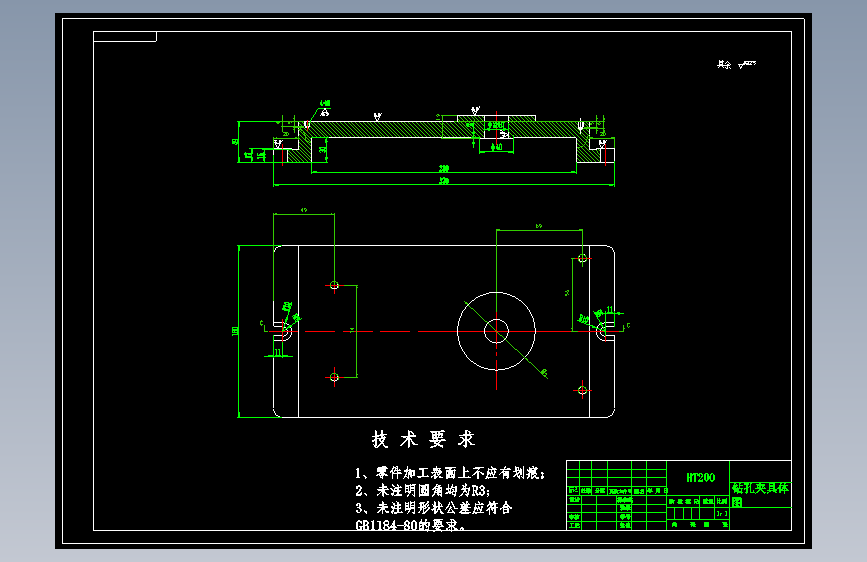Select the HT200 material label

point(701,478)
